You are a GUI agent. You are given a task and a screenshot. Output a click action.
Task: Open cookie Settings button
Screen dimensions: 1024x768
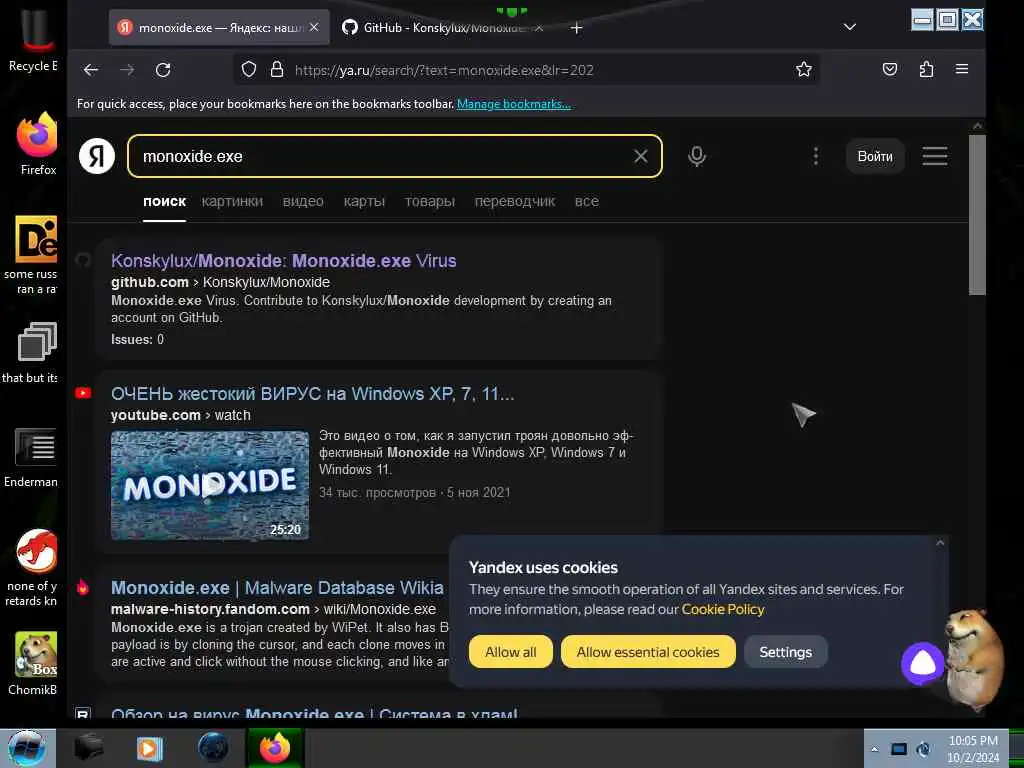tap(786, 652)
